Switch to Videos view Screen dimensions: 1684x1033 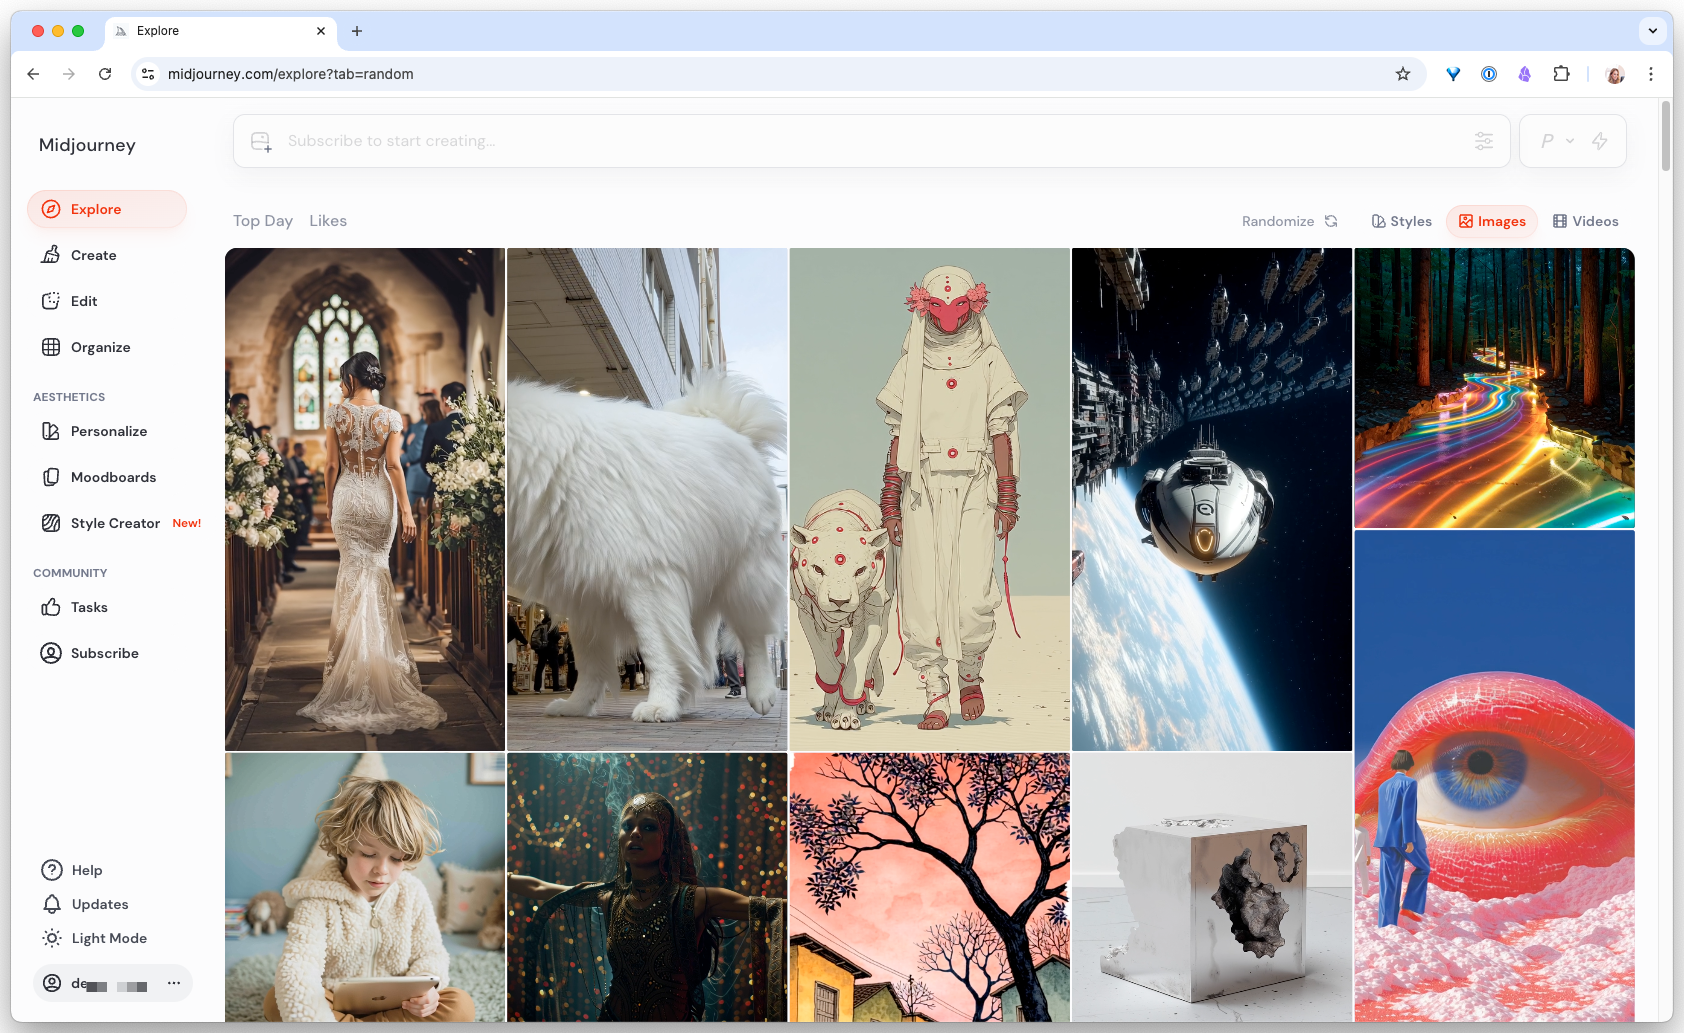click(1585, 221)
